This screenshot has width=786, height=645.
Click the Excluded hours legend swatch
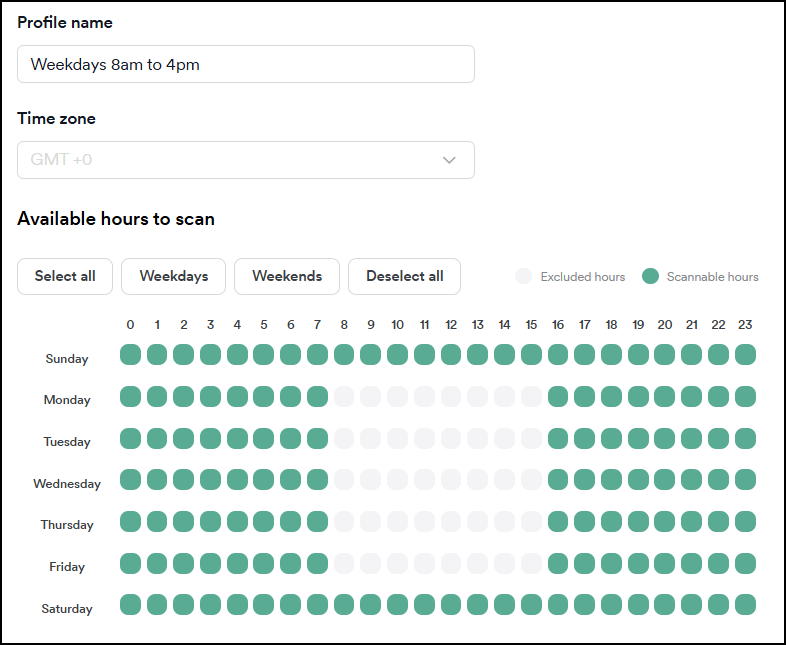(x=523, y=276)
